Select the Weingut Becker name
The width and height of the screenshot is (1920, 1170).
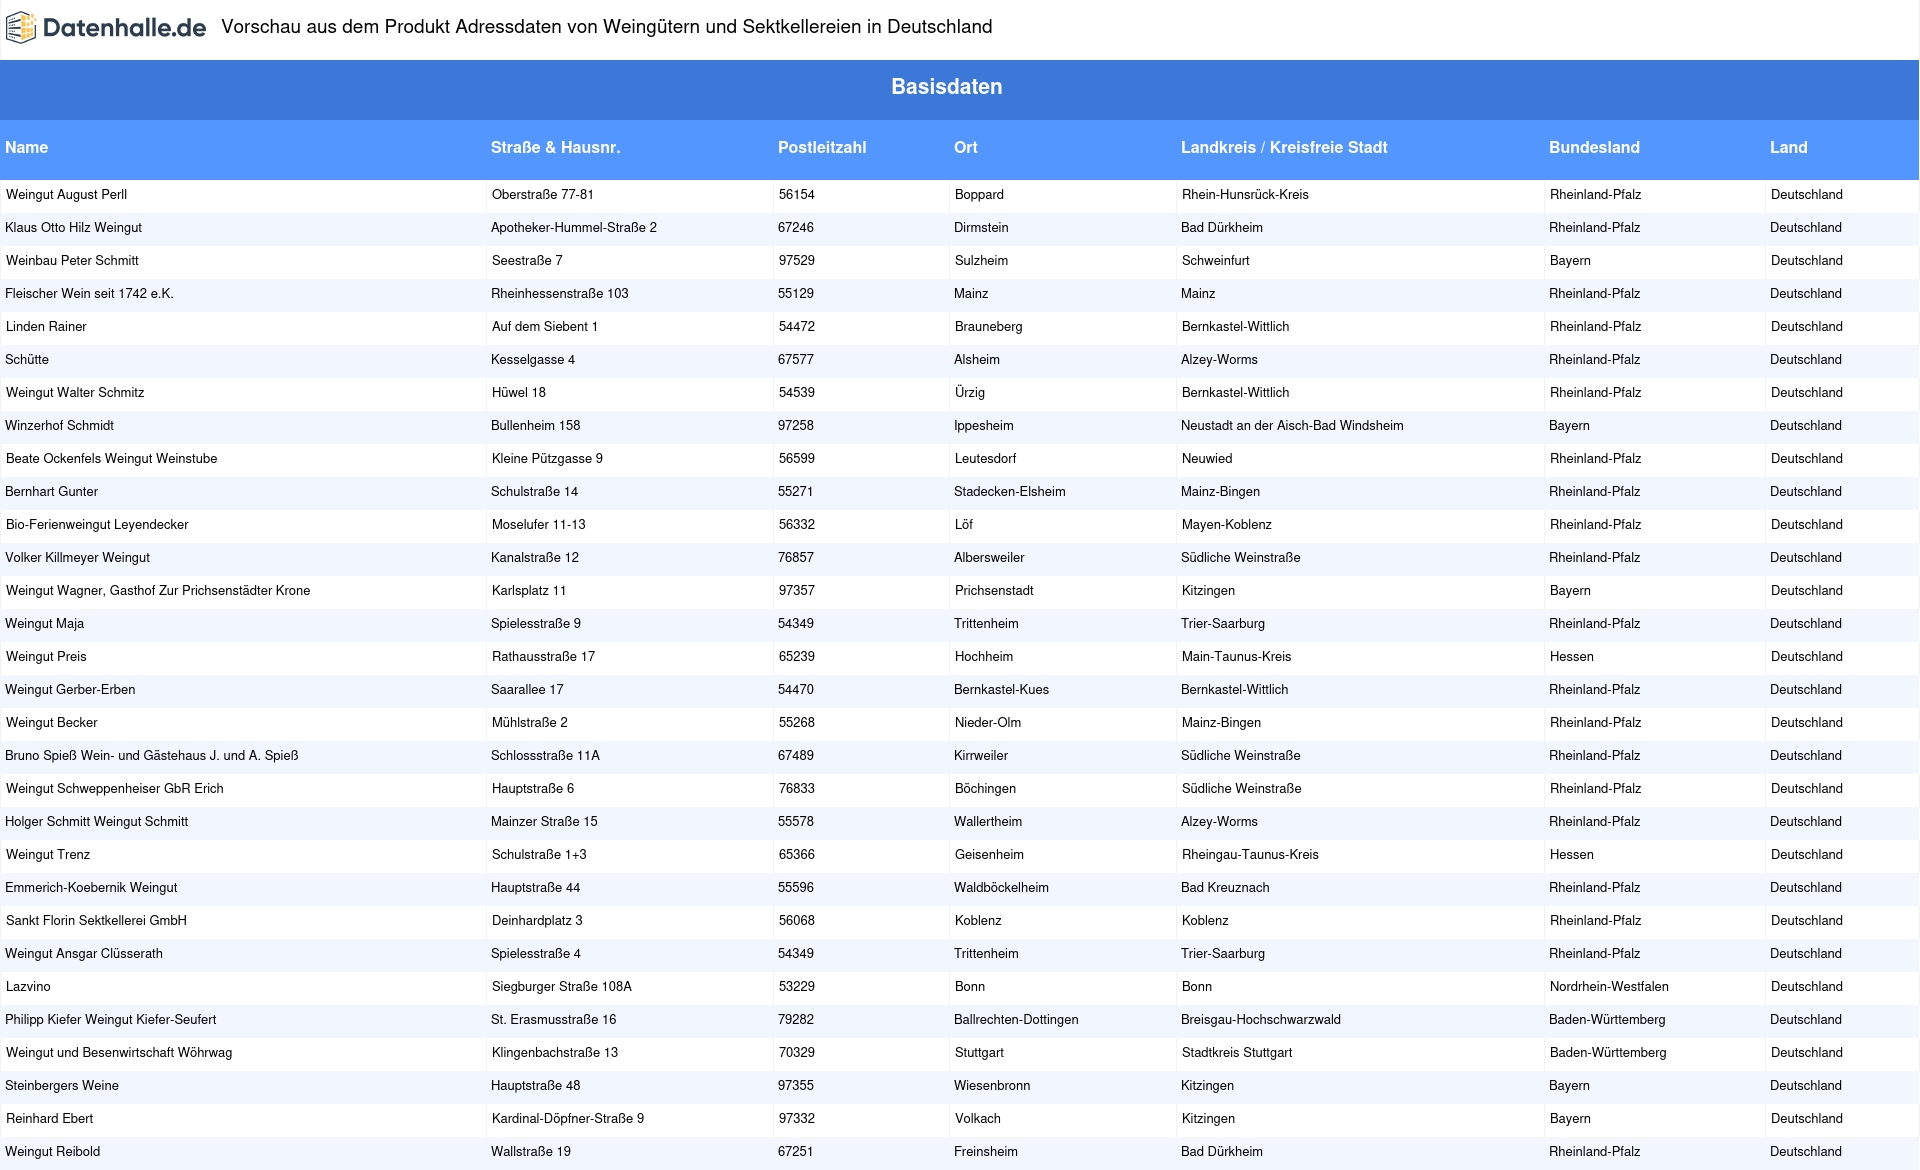pyautogui.click(x=52, y=723)
